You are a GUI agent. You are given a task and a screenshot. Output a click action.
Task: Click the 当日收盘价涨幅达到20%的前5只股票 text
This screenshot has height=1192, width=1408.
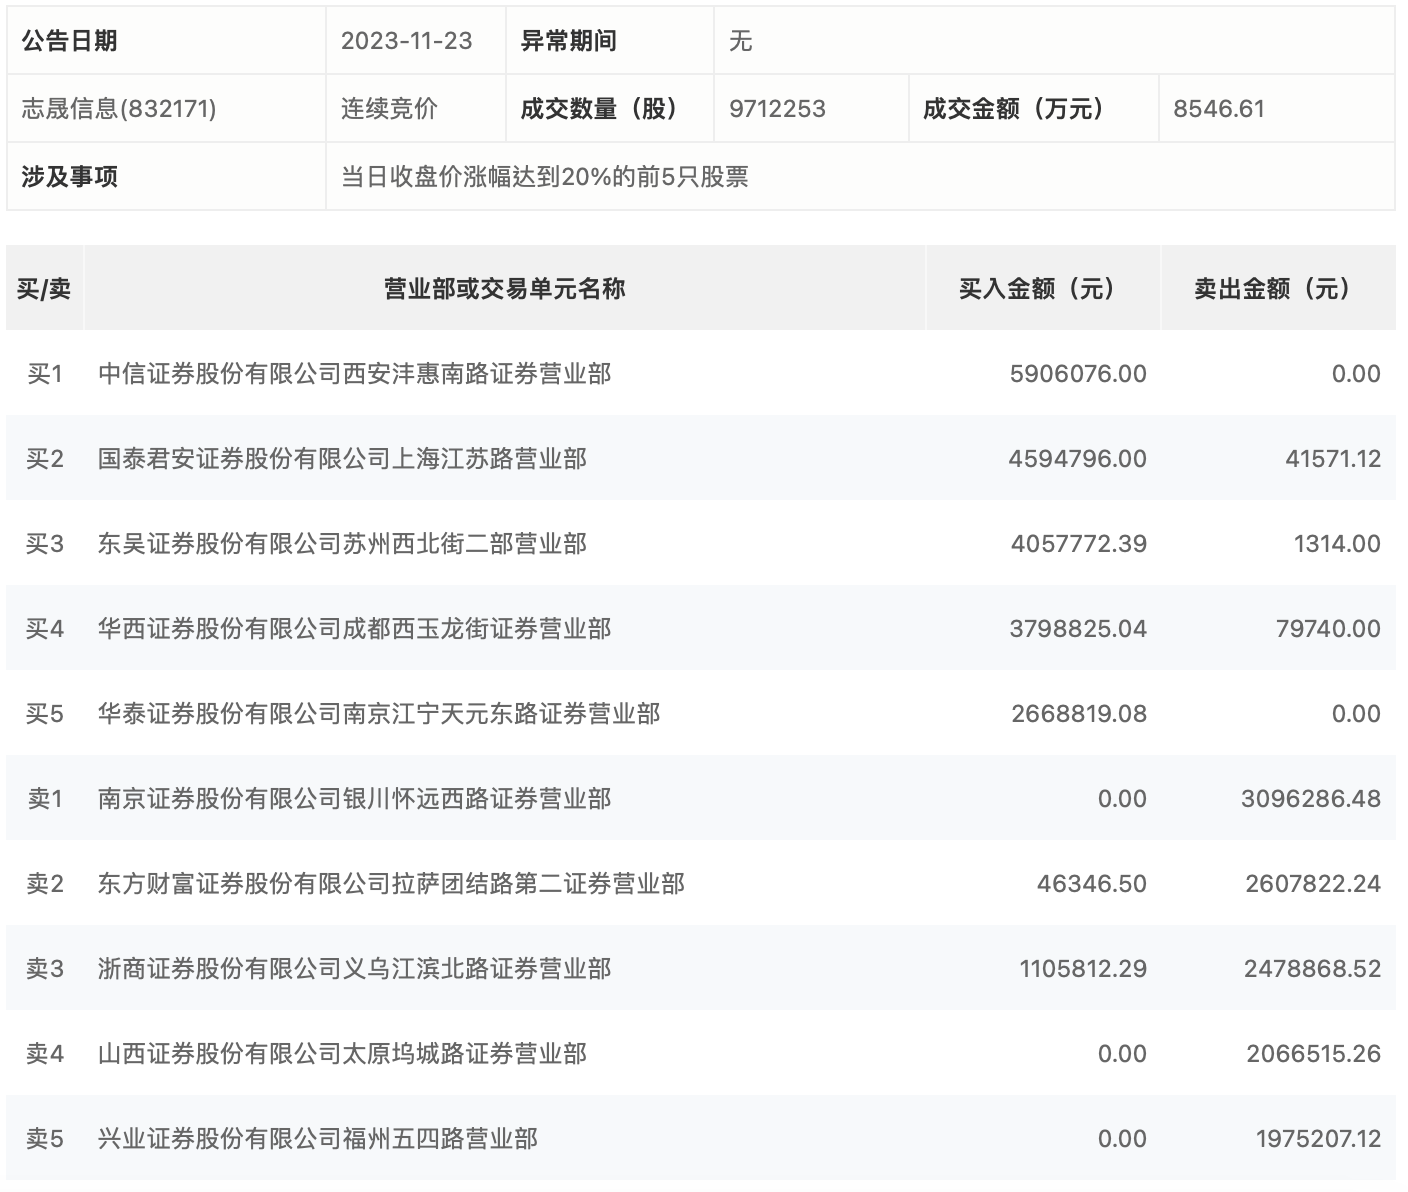[545, 177]
